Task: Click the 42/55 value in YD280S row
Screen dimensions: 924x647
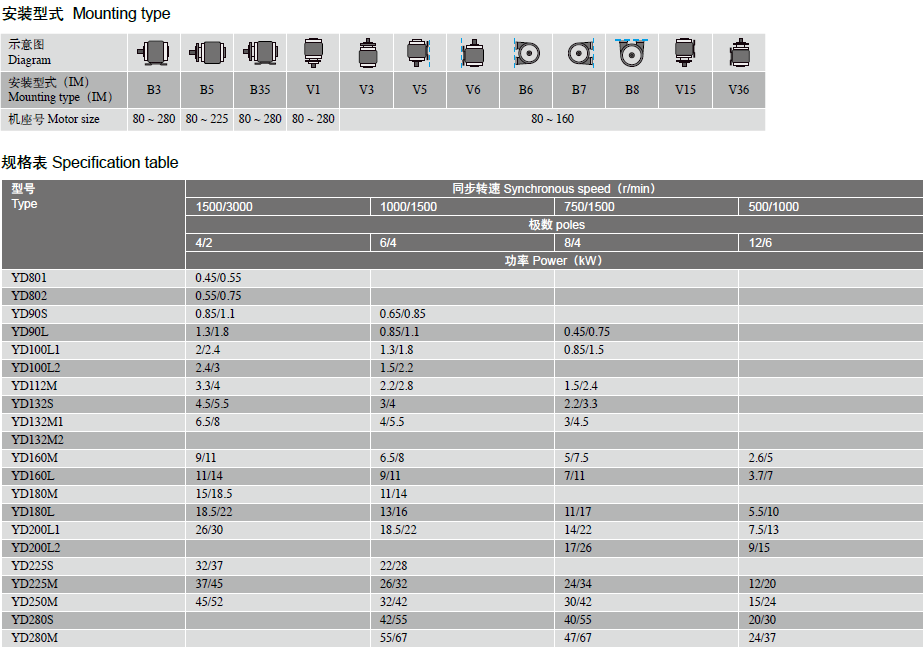Action: point(394,620)
